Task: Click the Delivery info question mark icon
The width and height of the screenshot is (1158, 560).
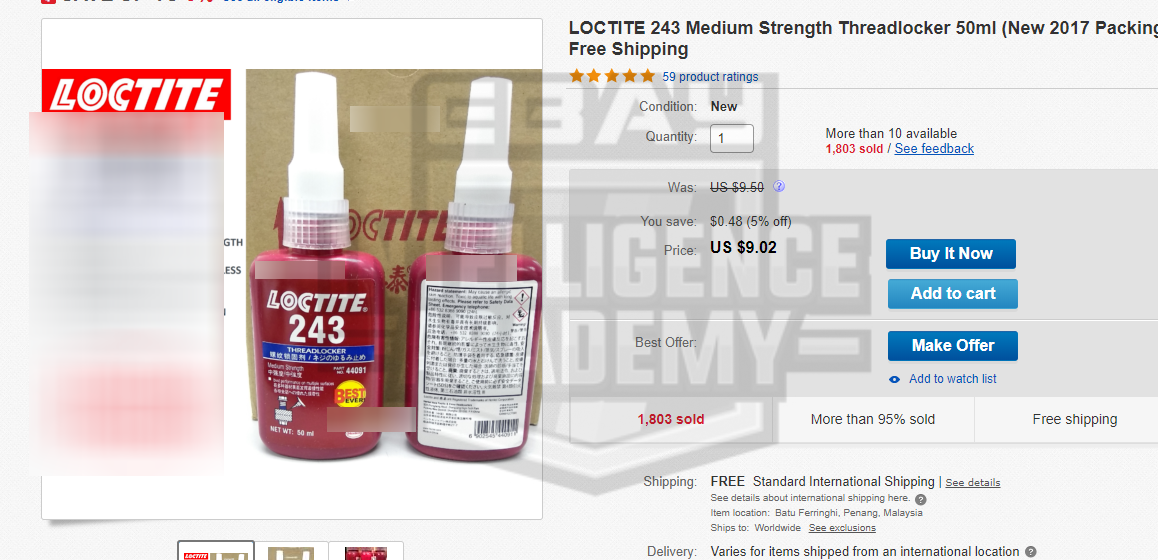Action: pyautogui.click(x=1031, y=552)
